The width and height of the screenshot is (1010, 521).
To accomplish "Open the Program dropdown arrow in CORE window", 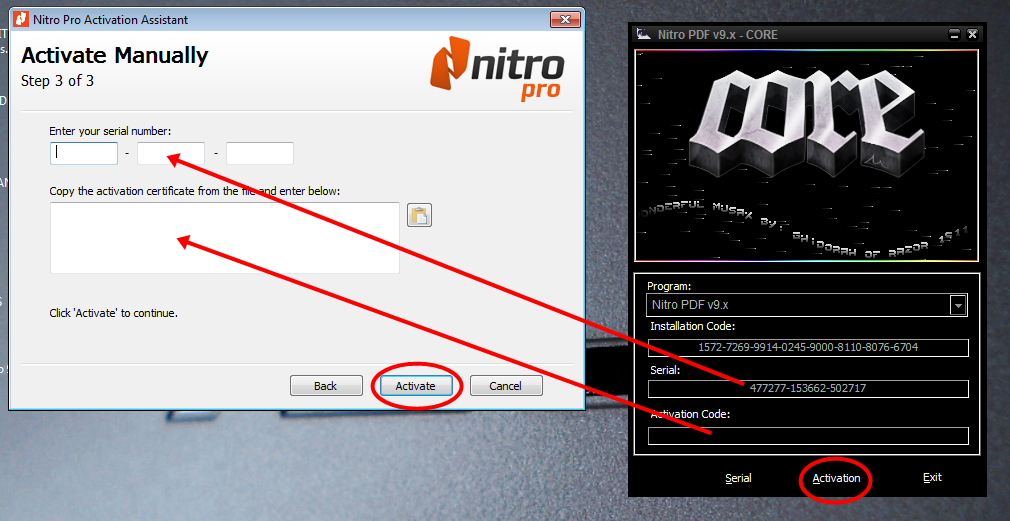I will click(x=958, y=305).
